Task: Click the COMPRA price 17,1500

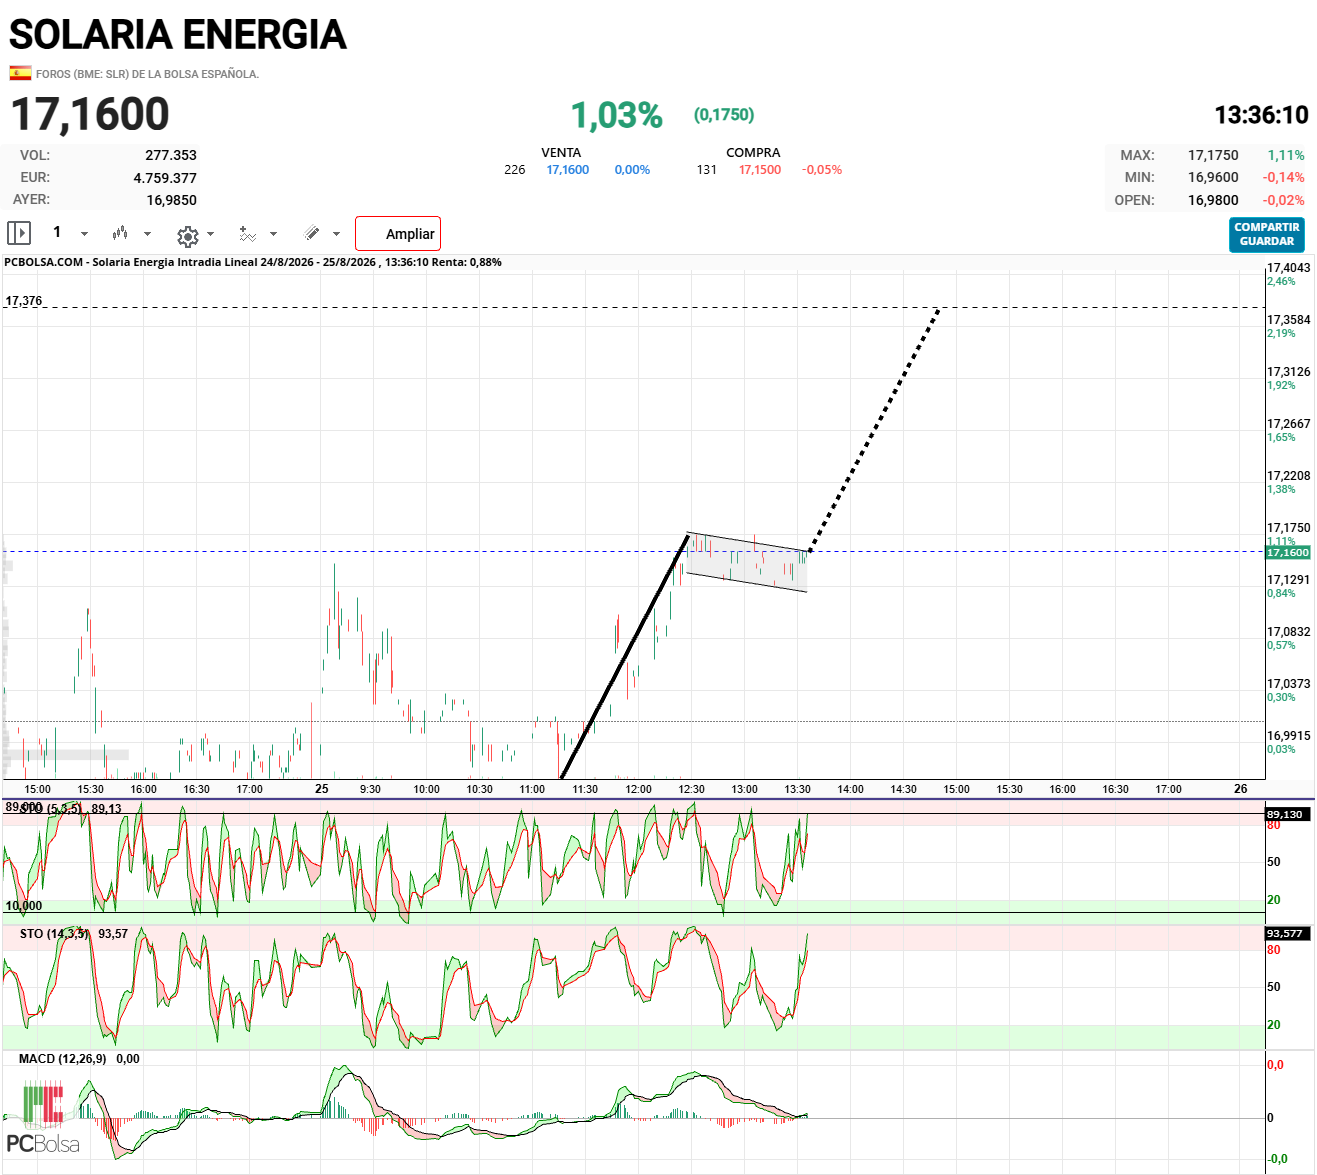Action: (x=760, y=170)
